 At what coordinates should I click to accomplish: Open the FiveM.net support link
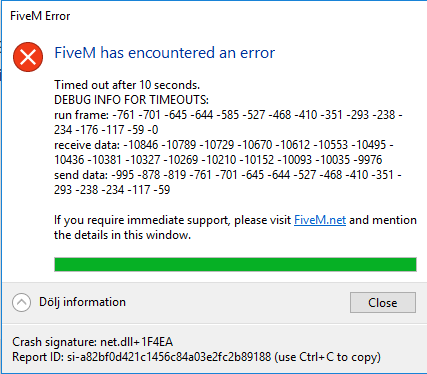tap(320, 220)
